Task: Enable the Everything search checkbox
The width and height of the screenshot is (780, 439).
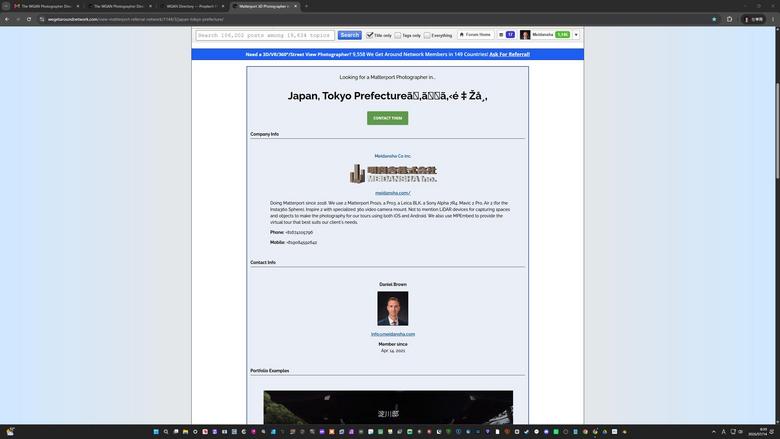Action: point(427,35)
